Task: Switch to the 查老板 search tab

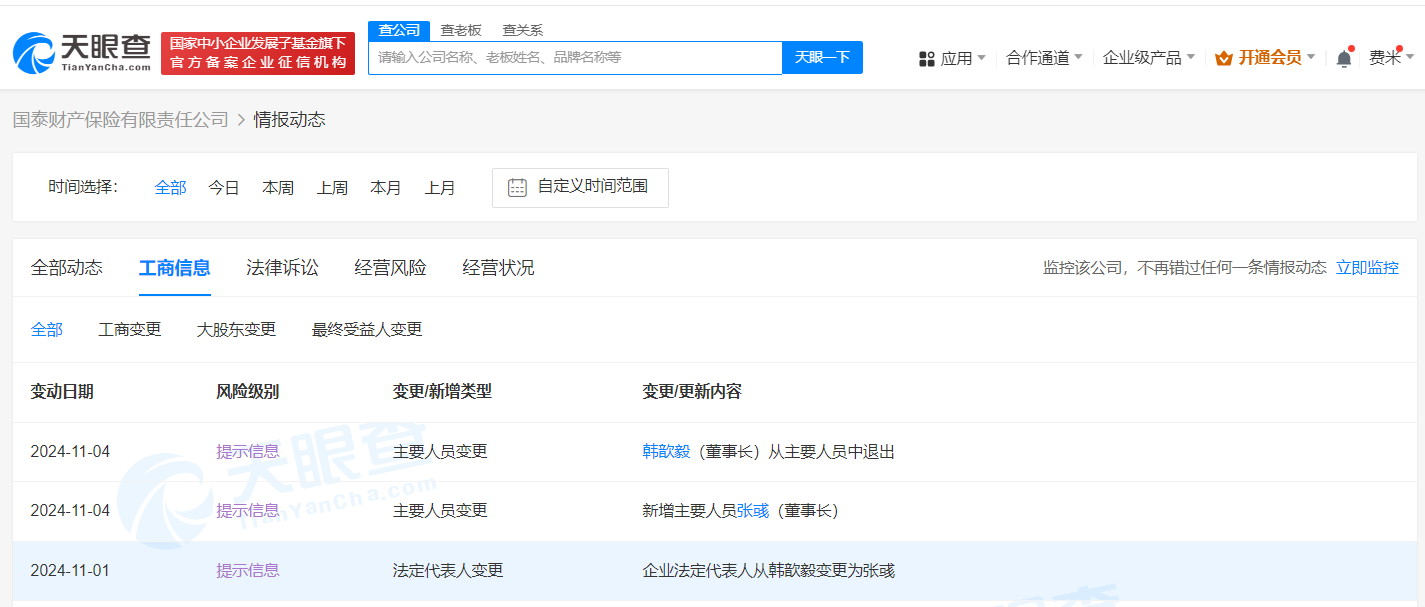Action: coord(461,30)
